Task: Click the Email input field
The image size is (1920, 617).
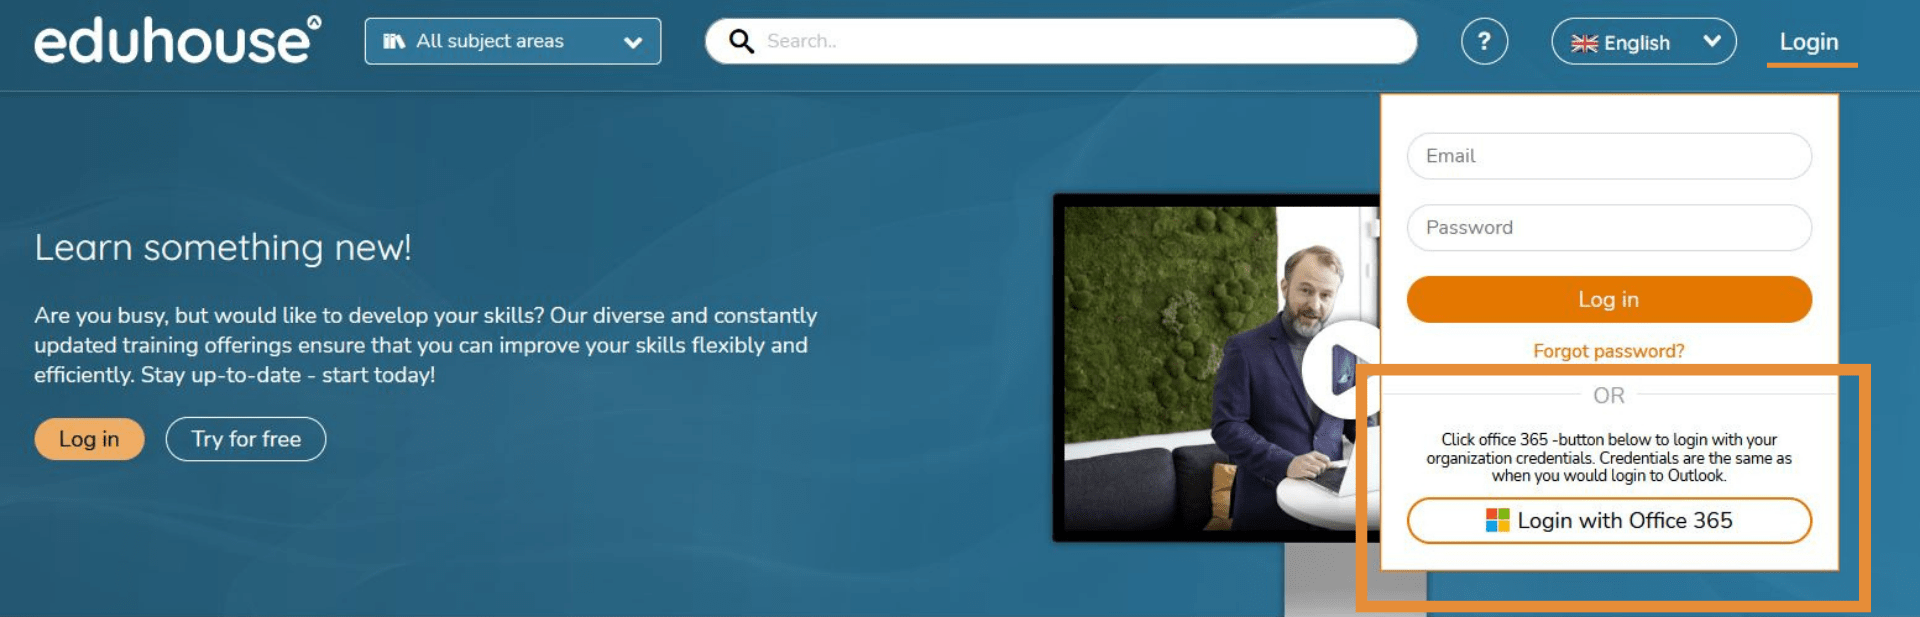Action: (x=1609, y=156)
